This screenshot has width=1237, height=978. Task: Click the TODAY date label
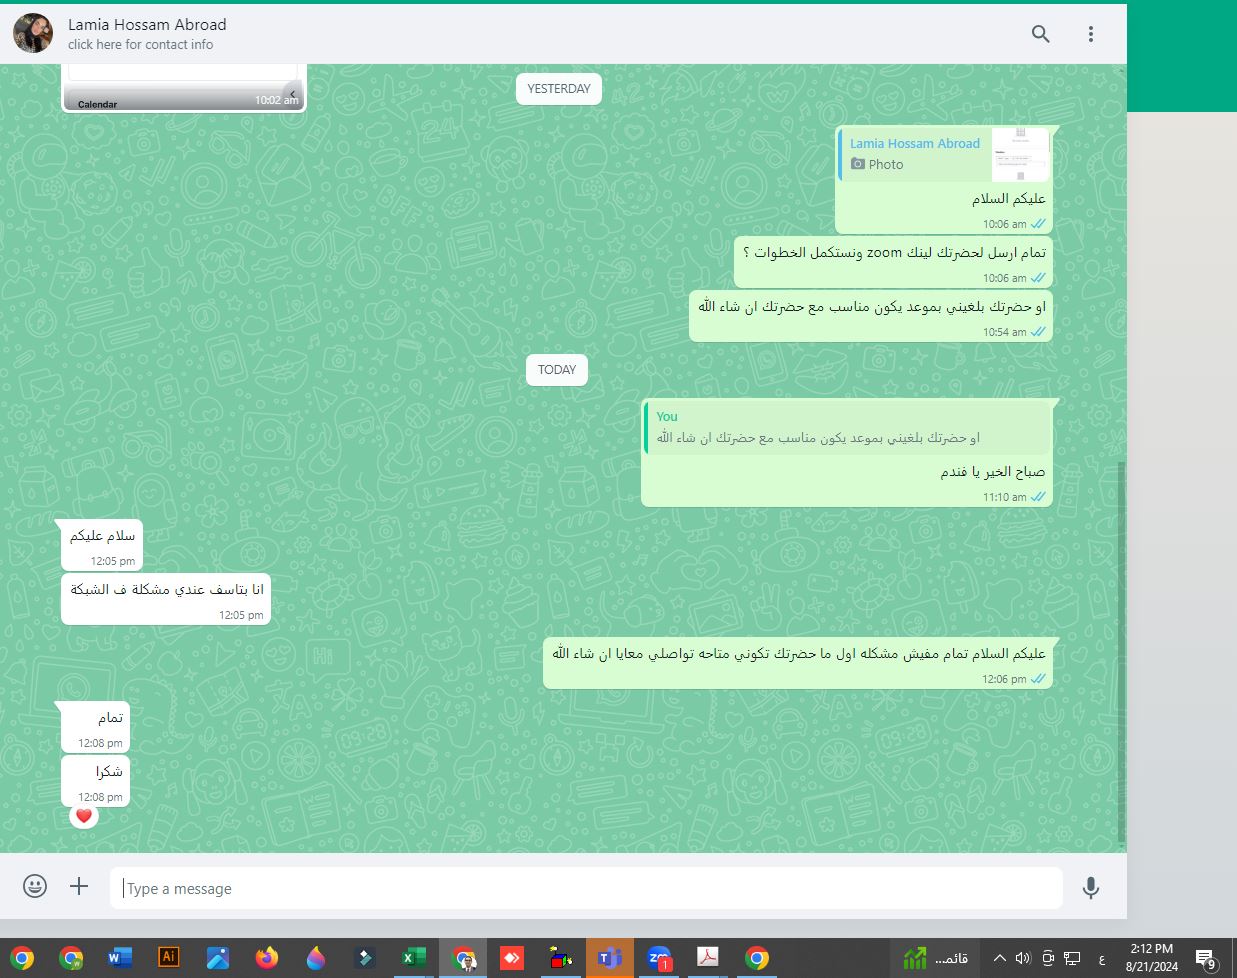557,369
